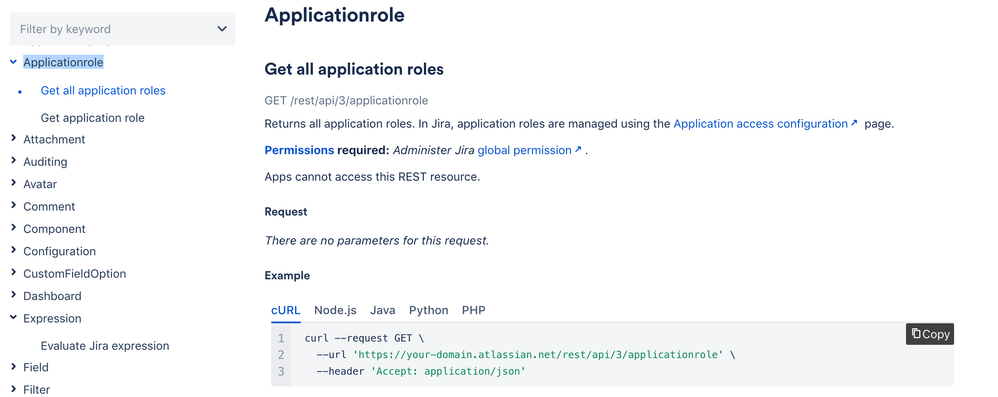This screenshot has height=397, width=998.
Task: Open the global permission link
Action: coord(530,150)
